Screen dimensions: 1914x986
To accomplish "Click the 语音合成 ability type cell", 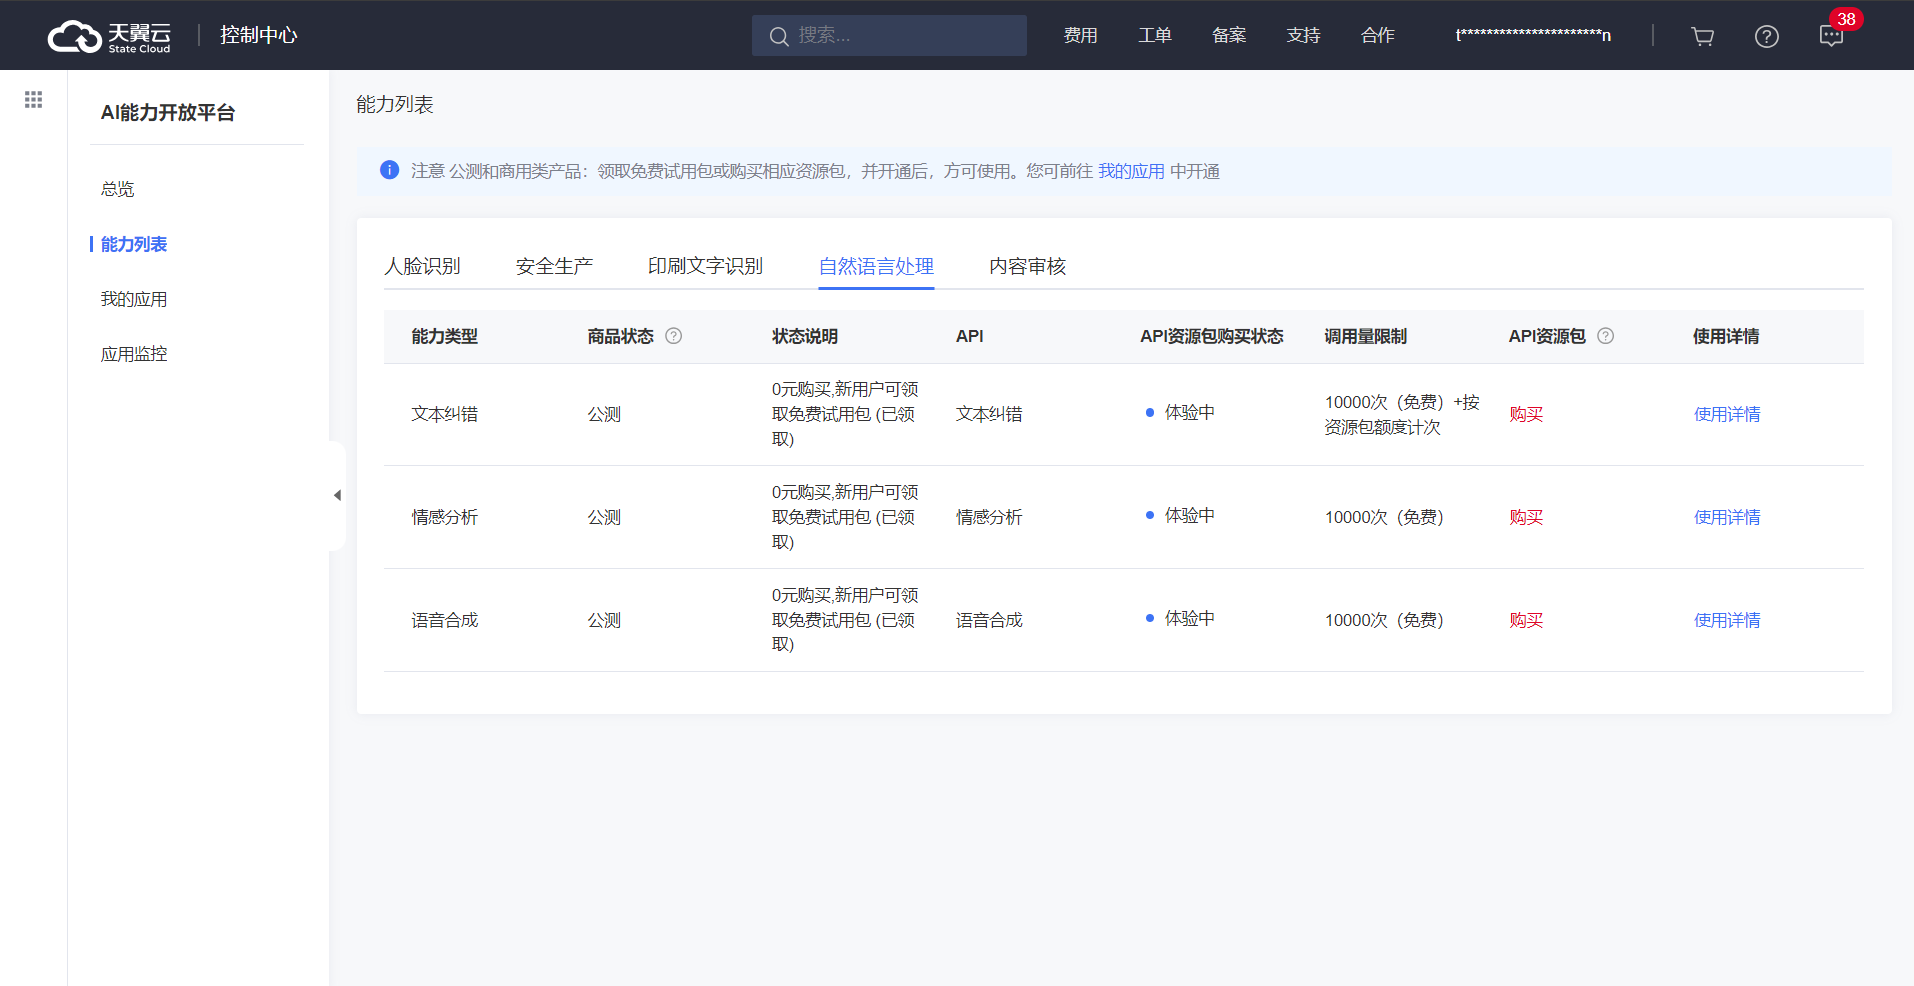I will [445, 620].
